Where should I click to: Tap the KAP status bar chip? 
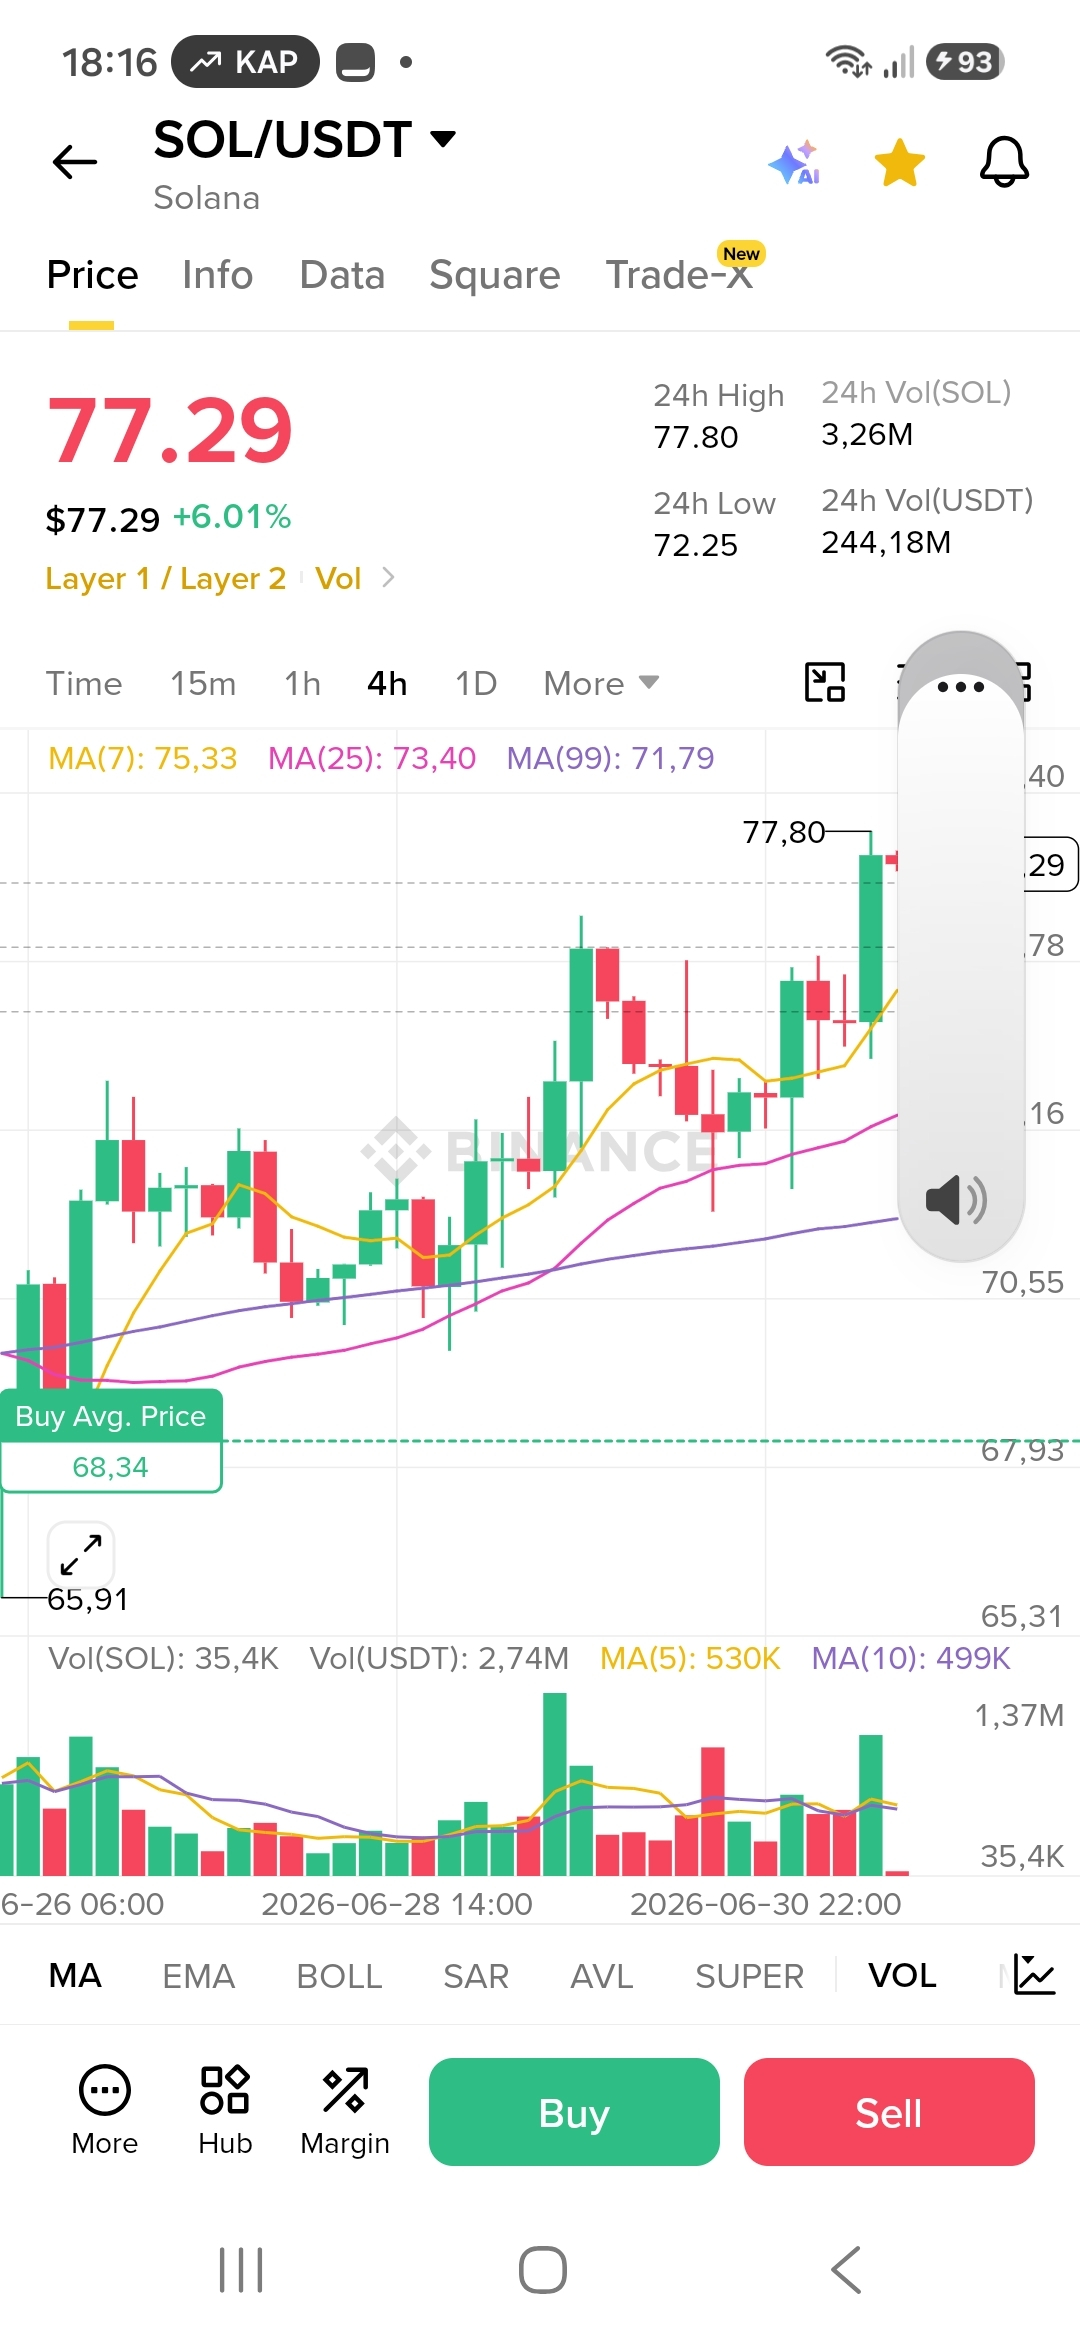(x=245, y=62)
